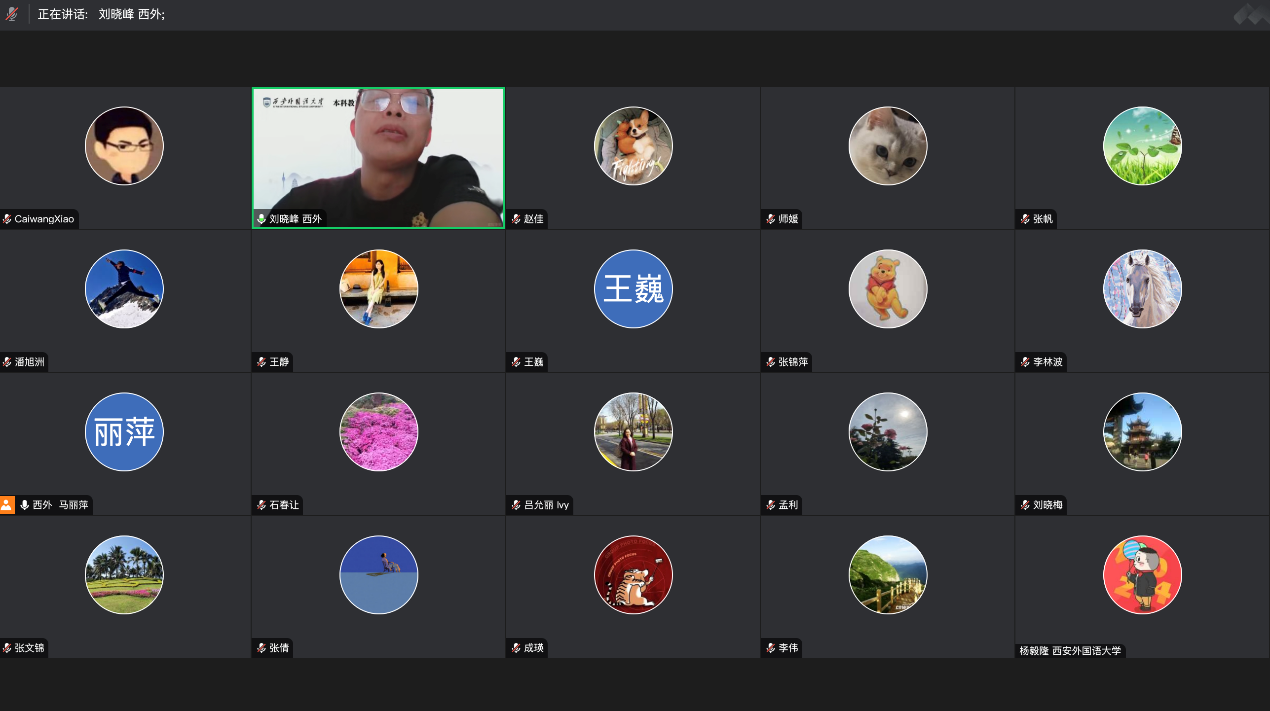Click muted mic indicator for 李伟
1270x711 pixels.
[771, 648]
